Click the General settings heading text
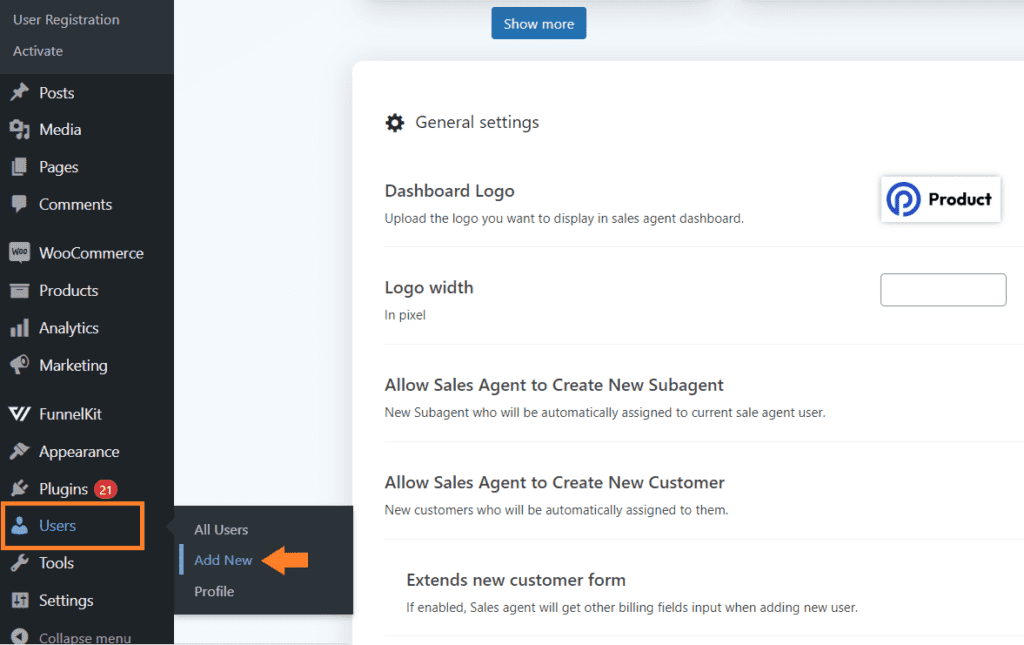Image resolution: width=1024 pixels, height=645 pixels. pyautogui.click(x=477, y=123)
